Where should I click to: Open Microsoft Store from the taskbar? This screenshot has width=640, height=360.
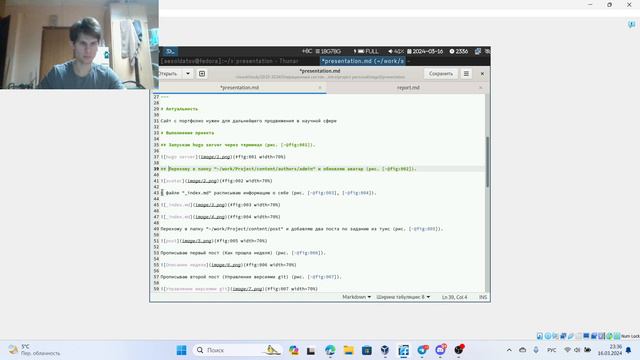[367, 350]
